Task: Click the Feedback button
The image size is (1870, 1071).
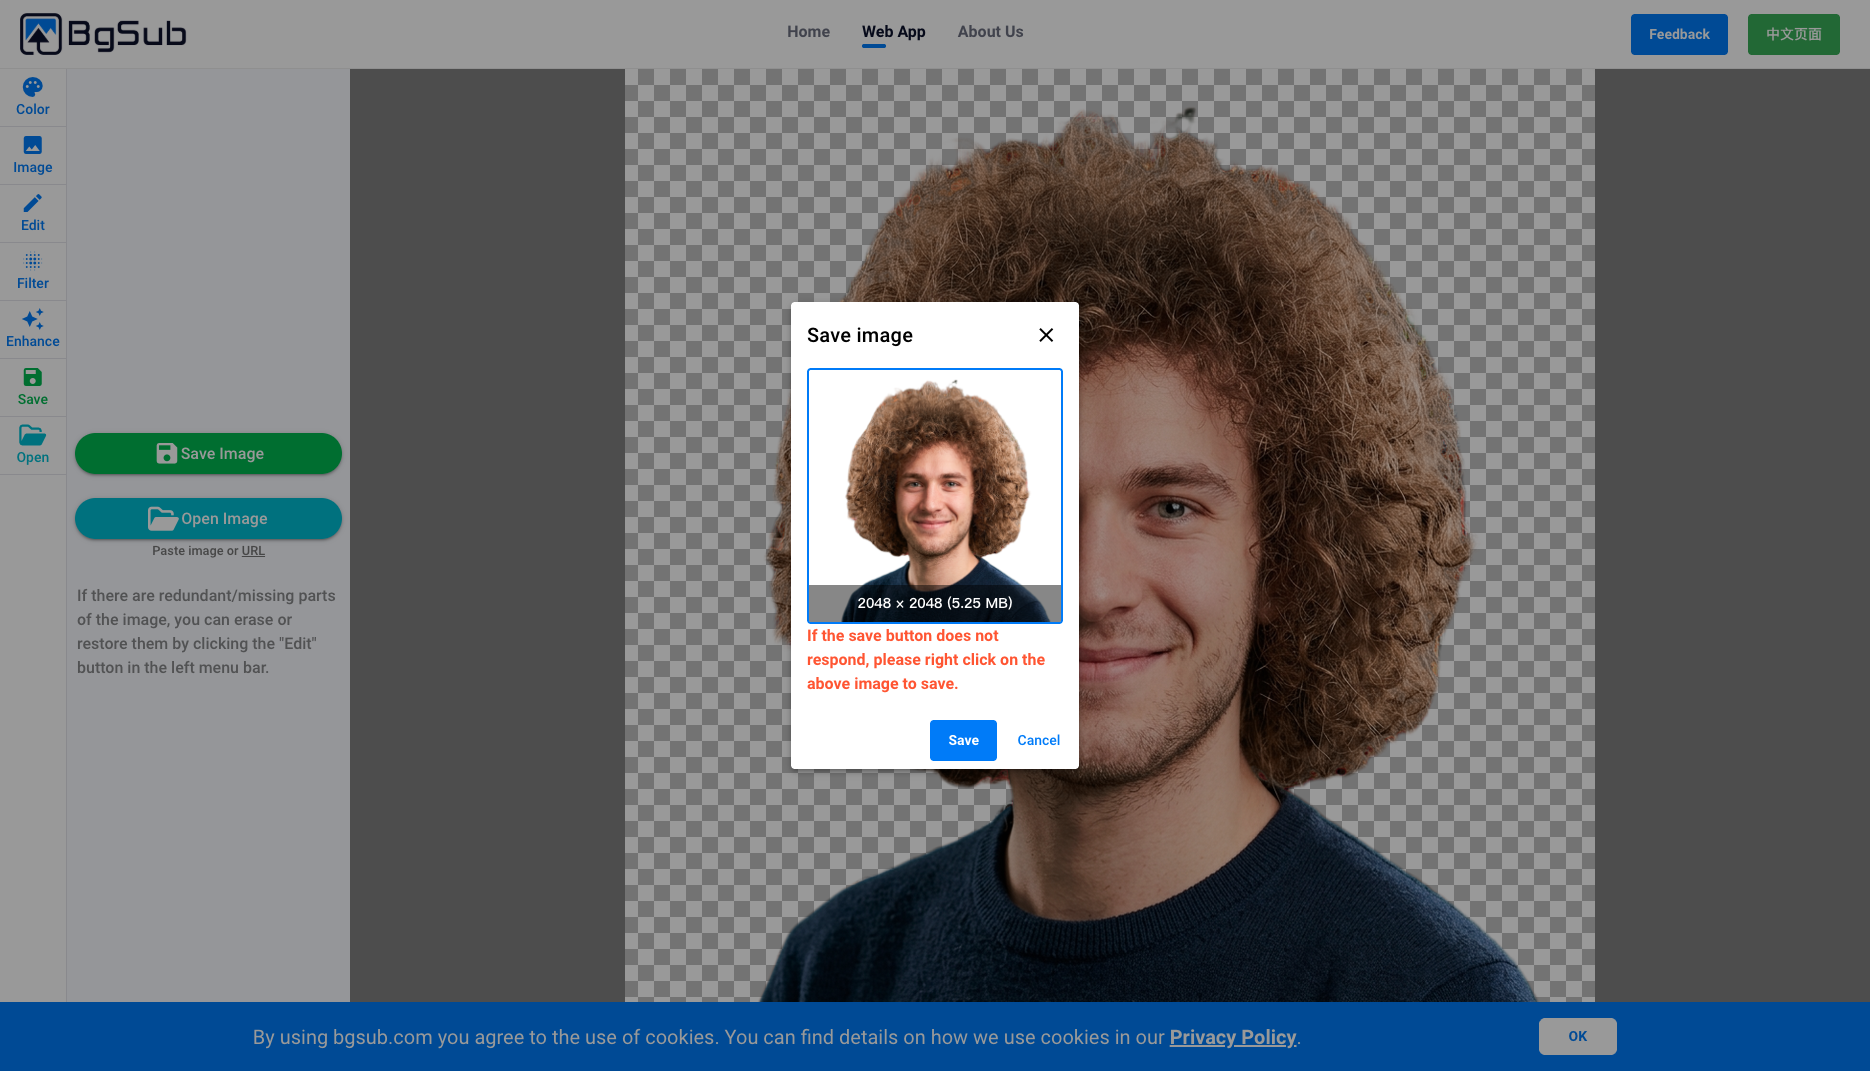Action: point(1679,34)
